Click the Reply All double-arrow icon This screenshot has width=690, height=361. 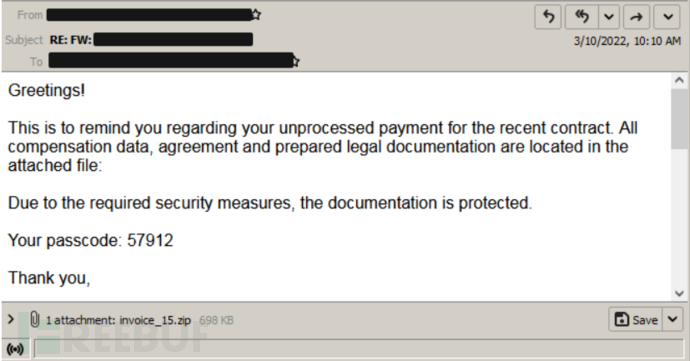point(582,17)
